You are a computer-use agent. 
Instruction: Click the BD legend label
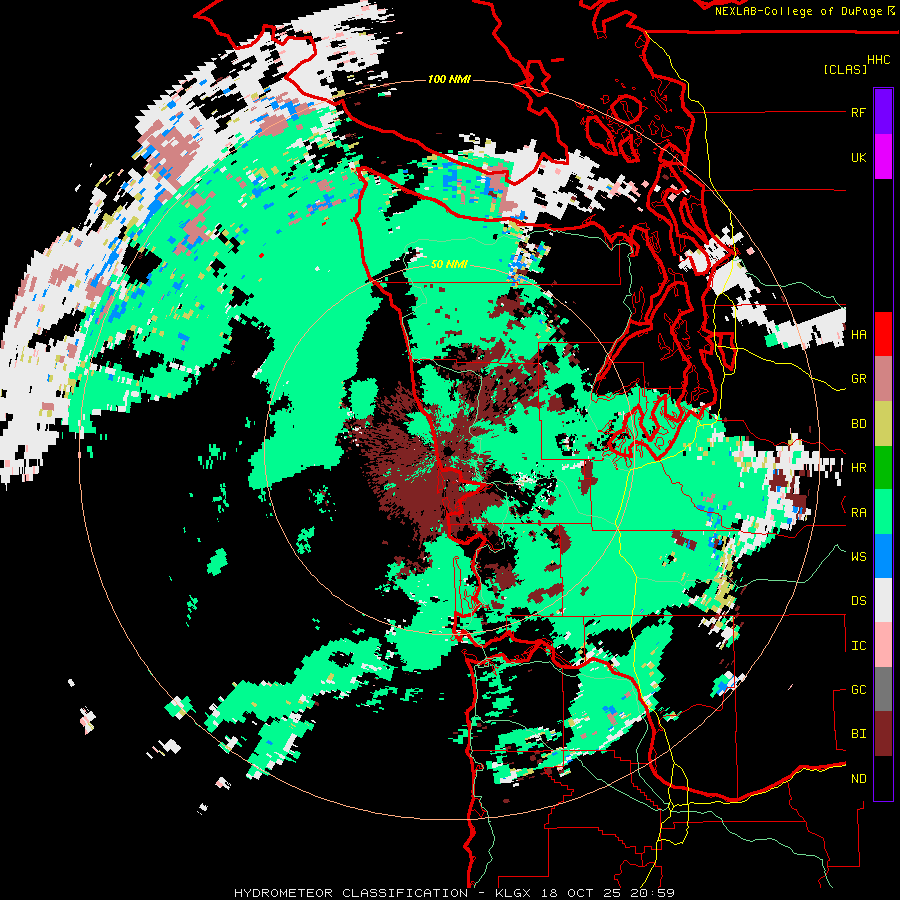point(858,424)
